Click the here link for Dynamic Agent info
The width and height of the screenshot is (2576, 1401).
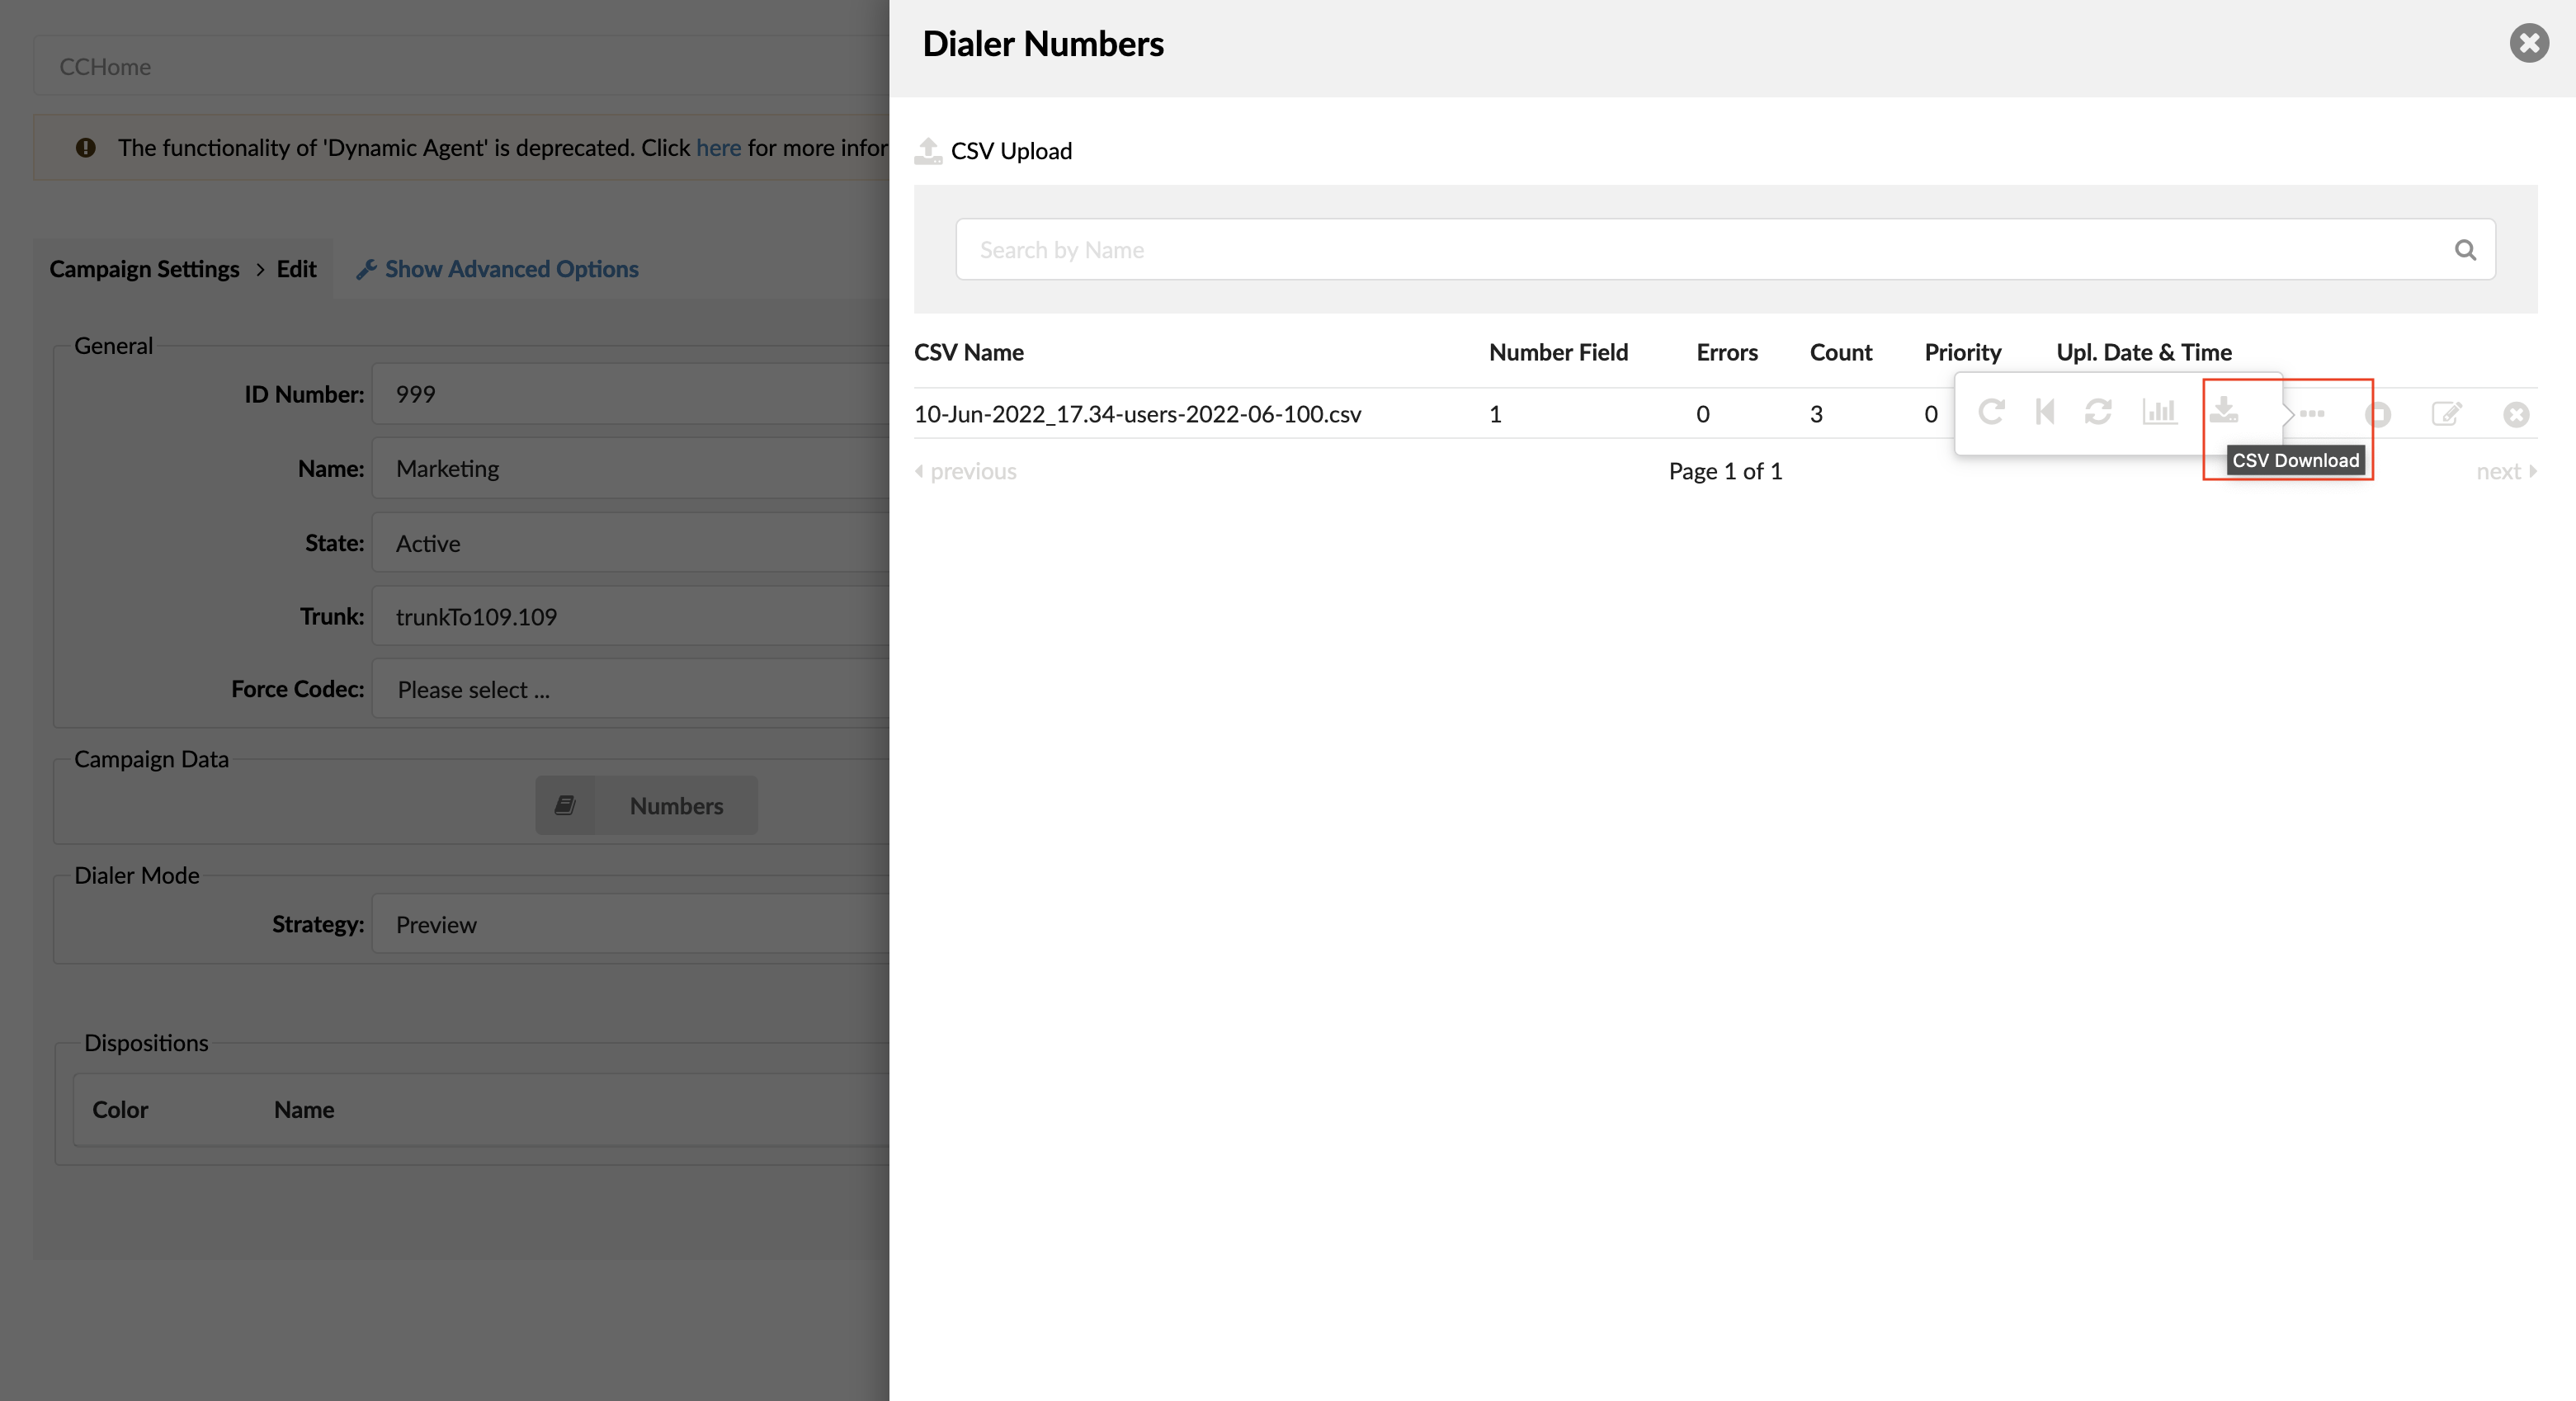pos(716,147)
